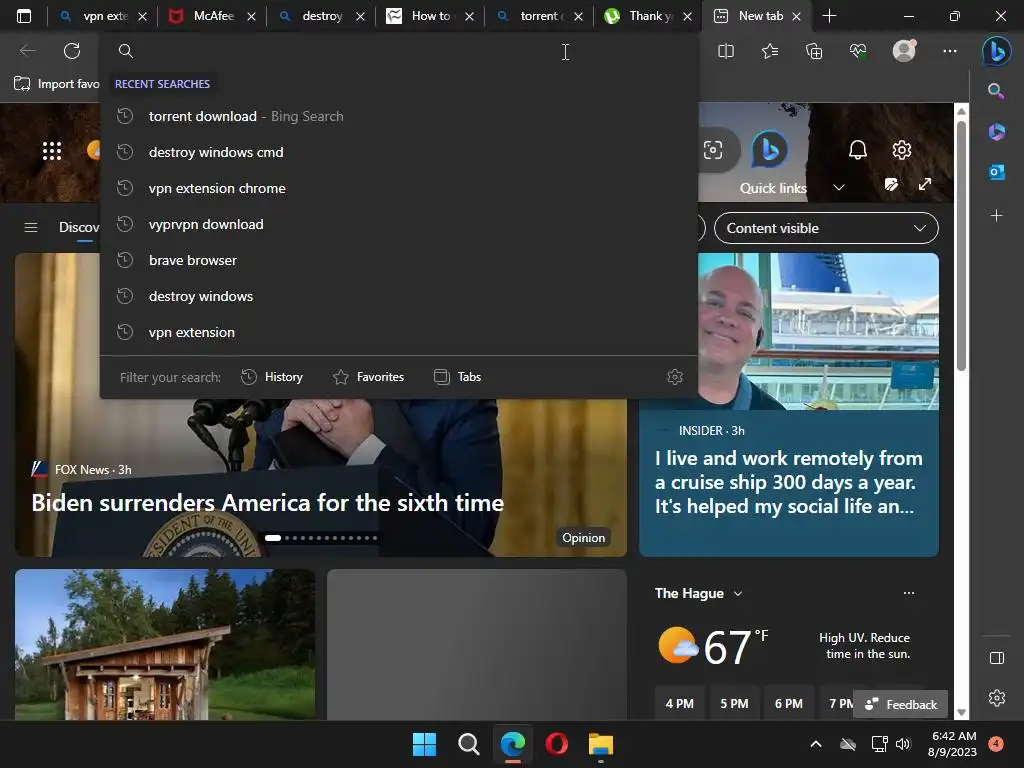Go back with the back arrow
1024x768 pixels.
pos(27,51)
